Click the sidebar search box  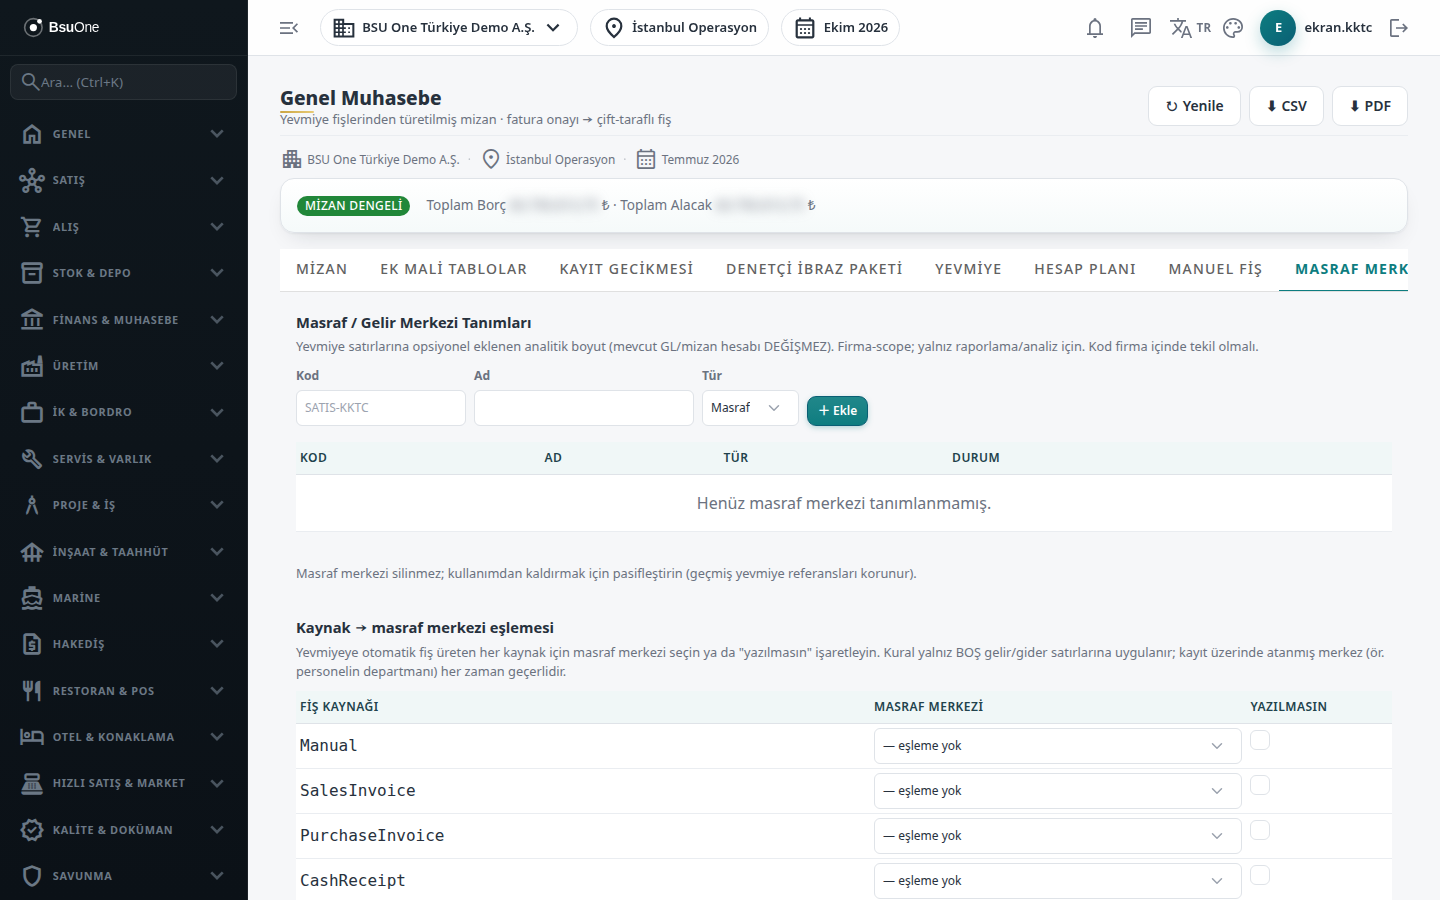pyautogui.click(x=124, y=82)
